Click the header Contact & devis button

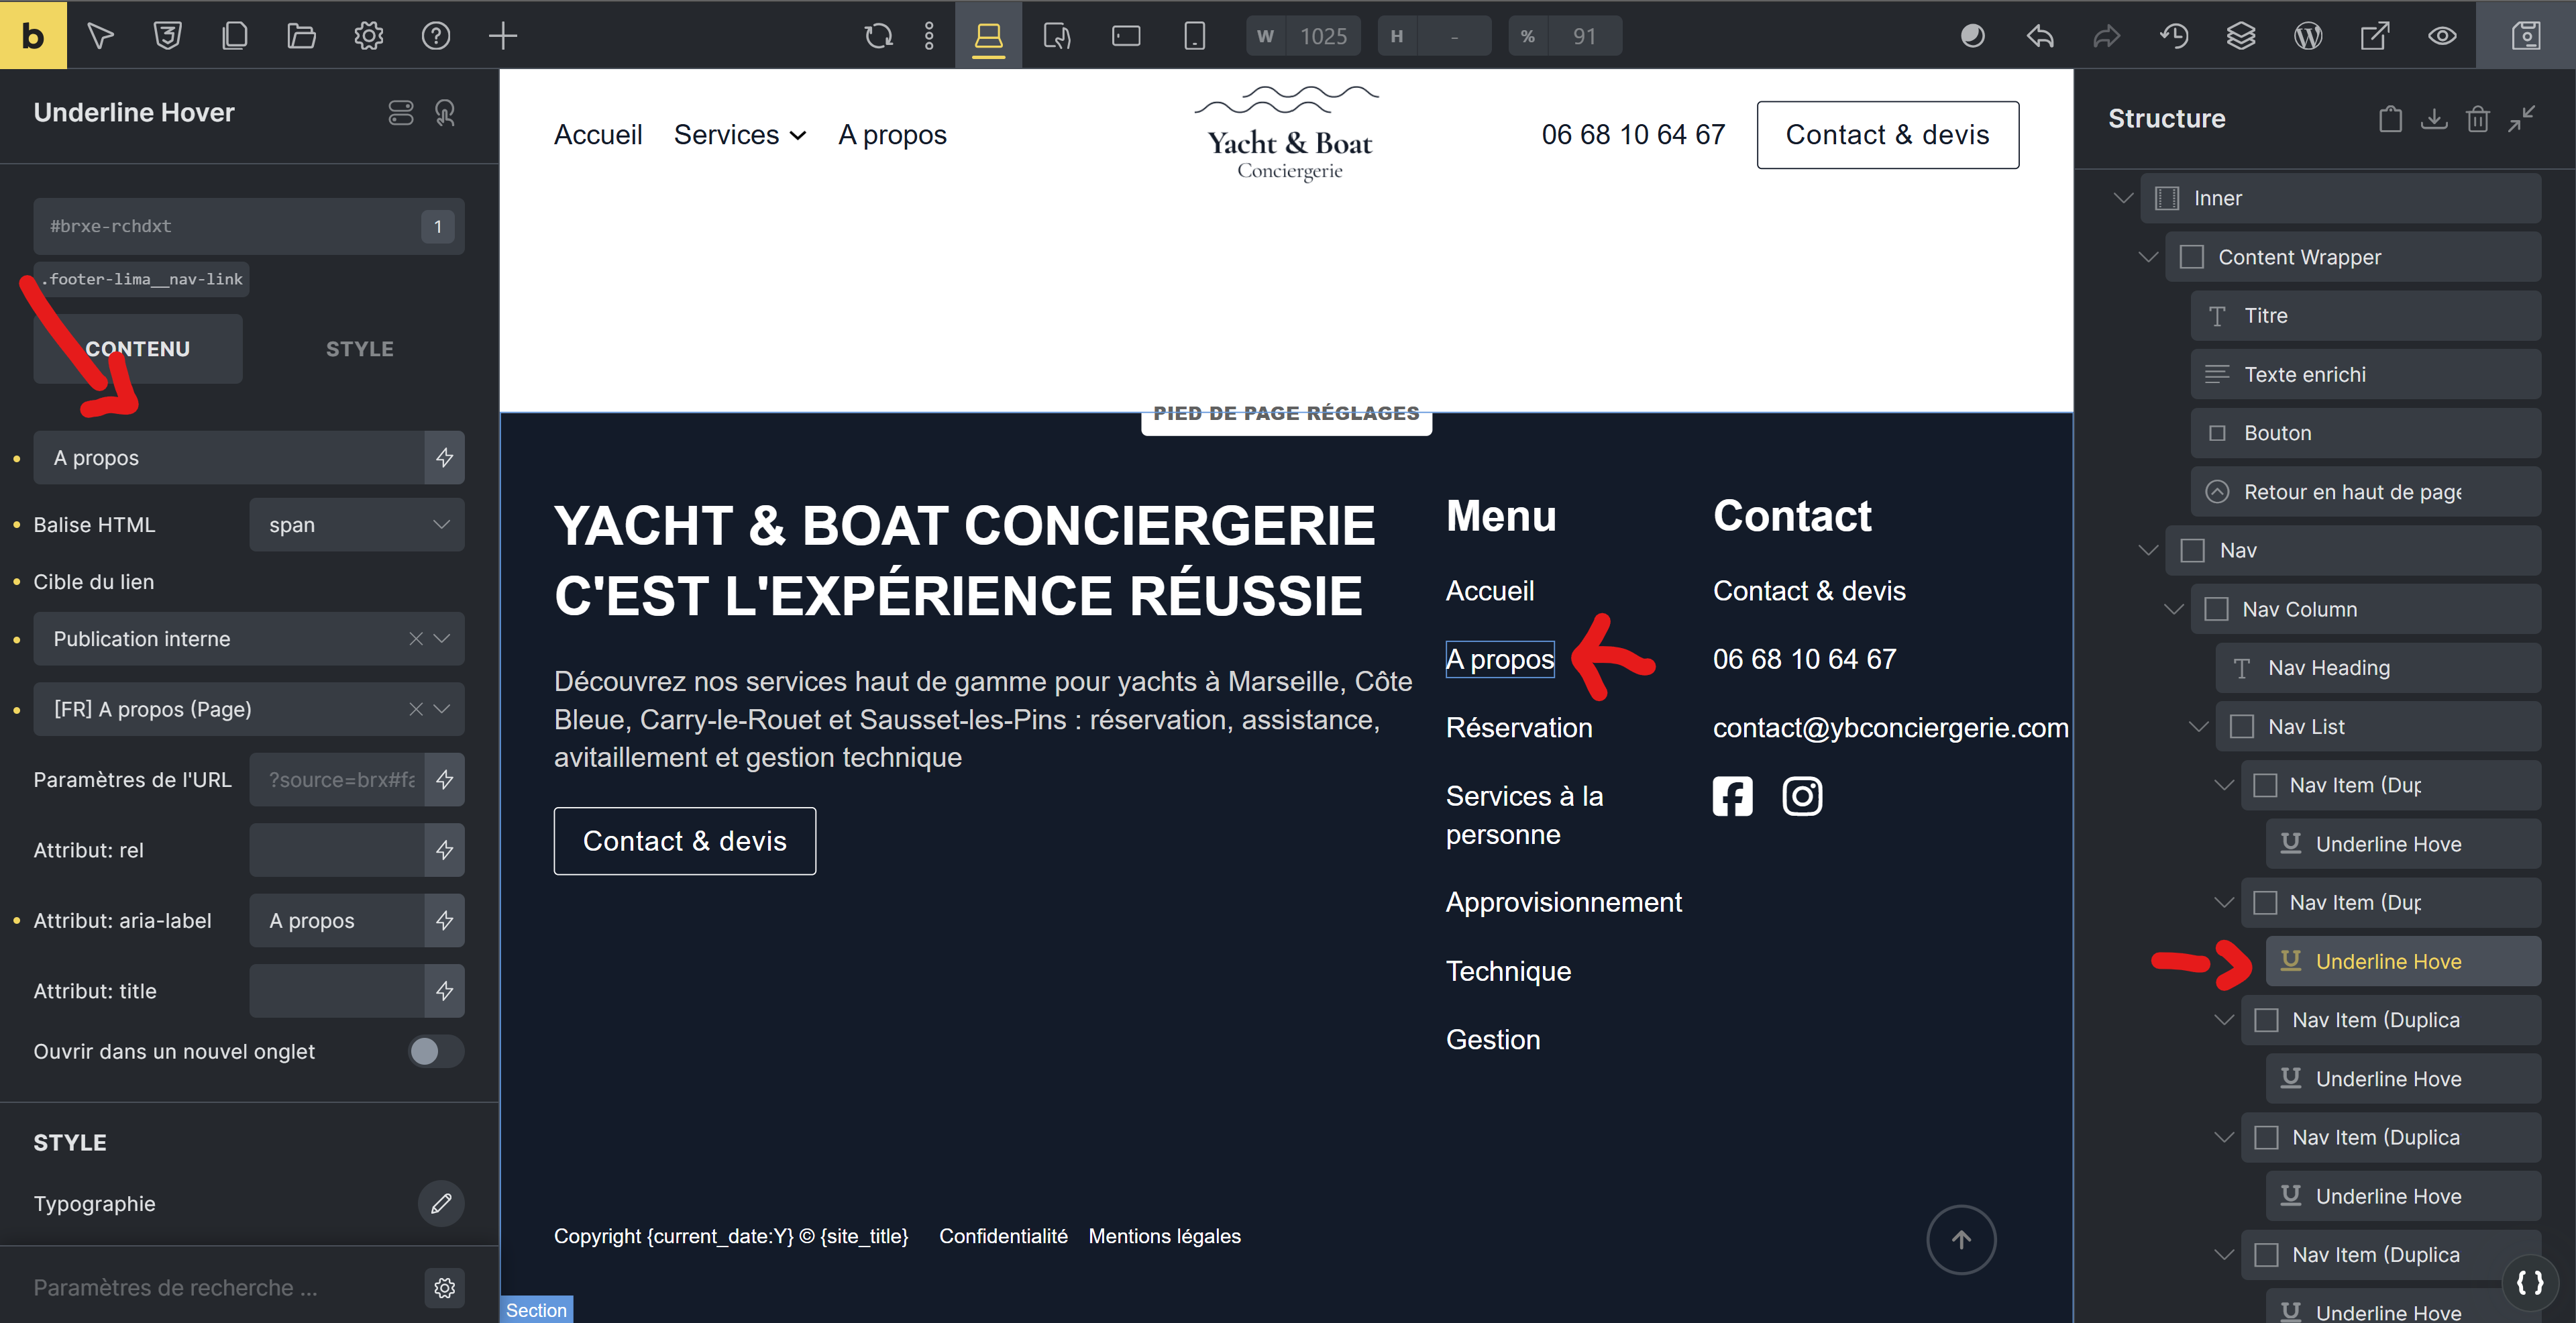pos(1888,135)
